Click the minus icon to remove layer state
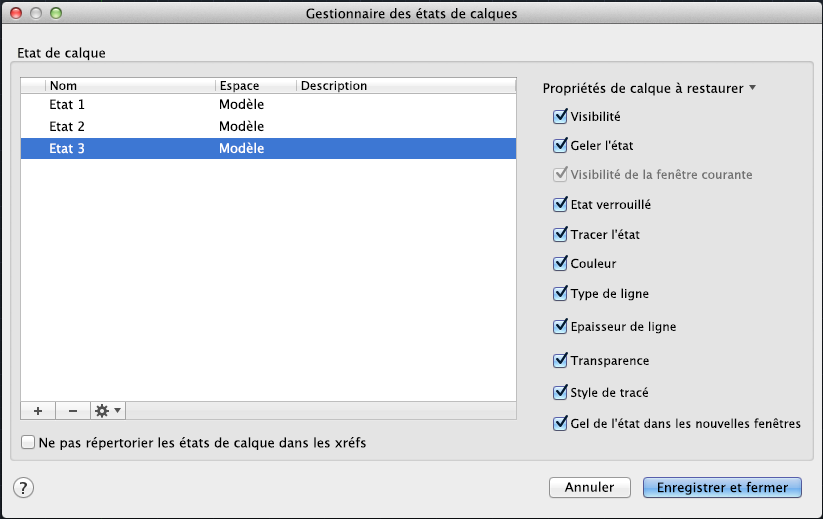Viewport: 823px width, 519px height. [72, 410]
